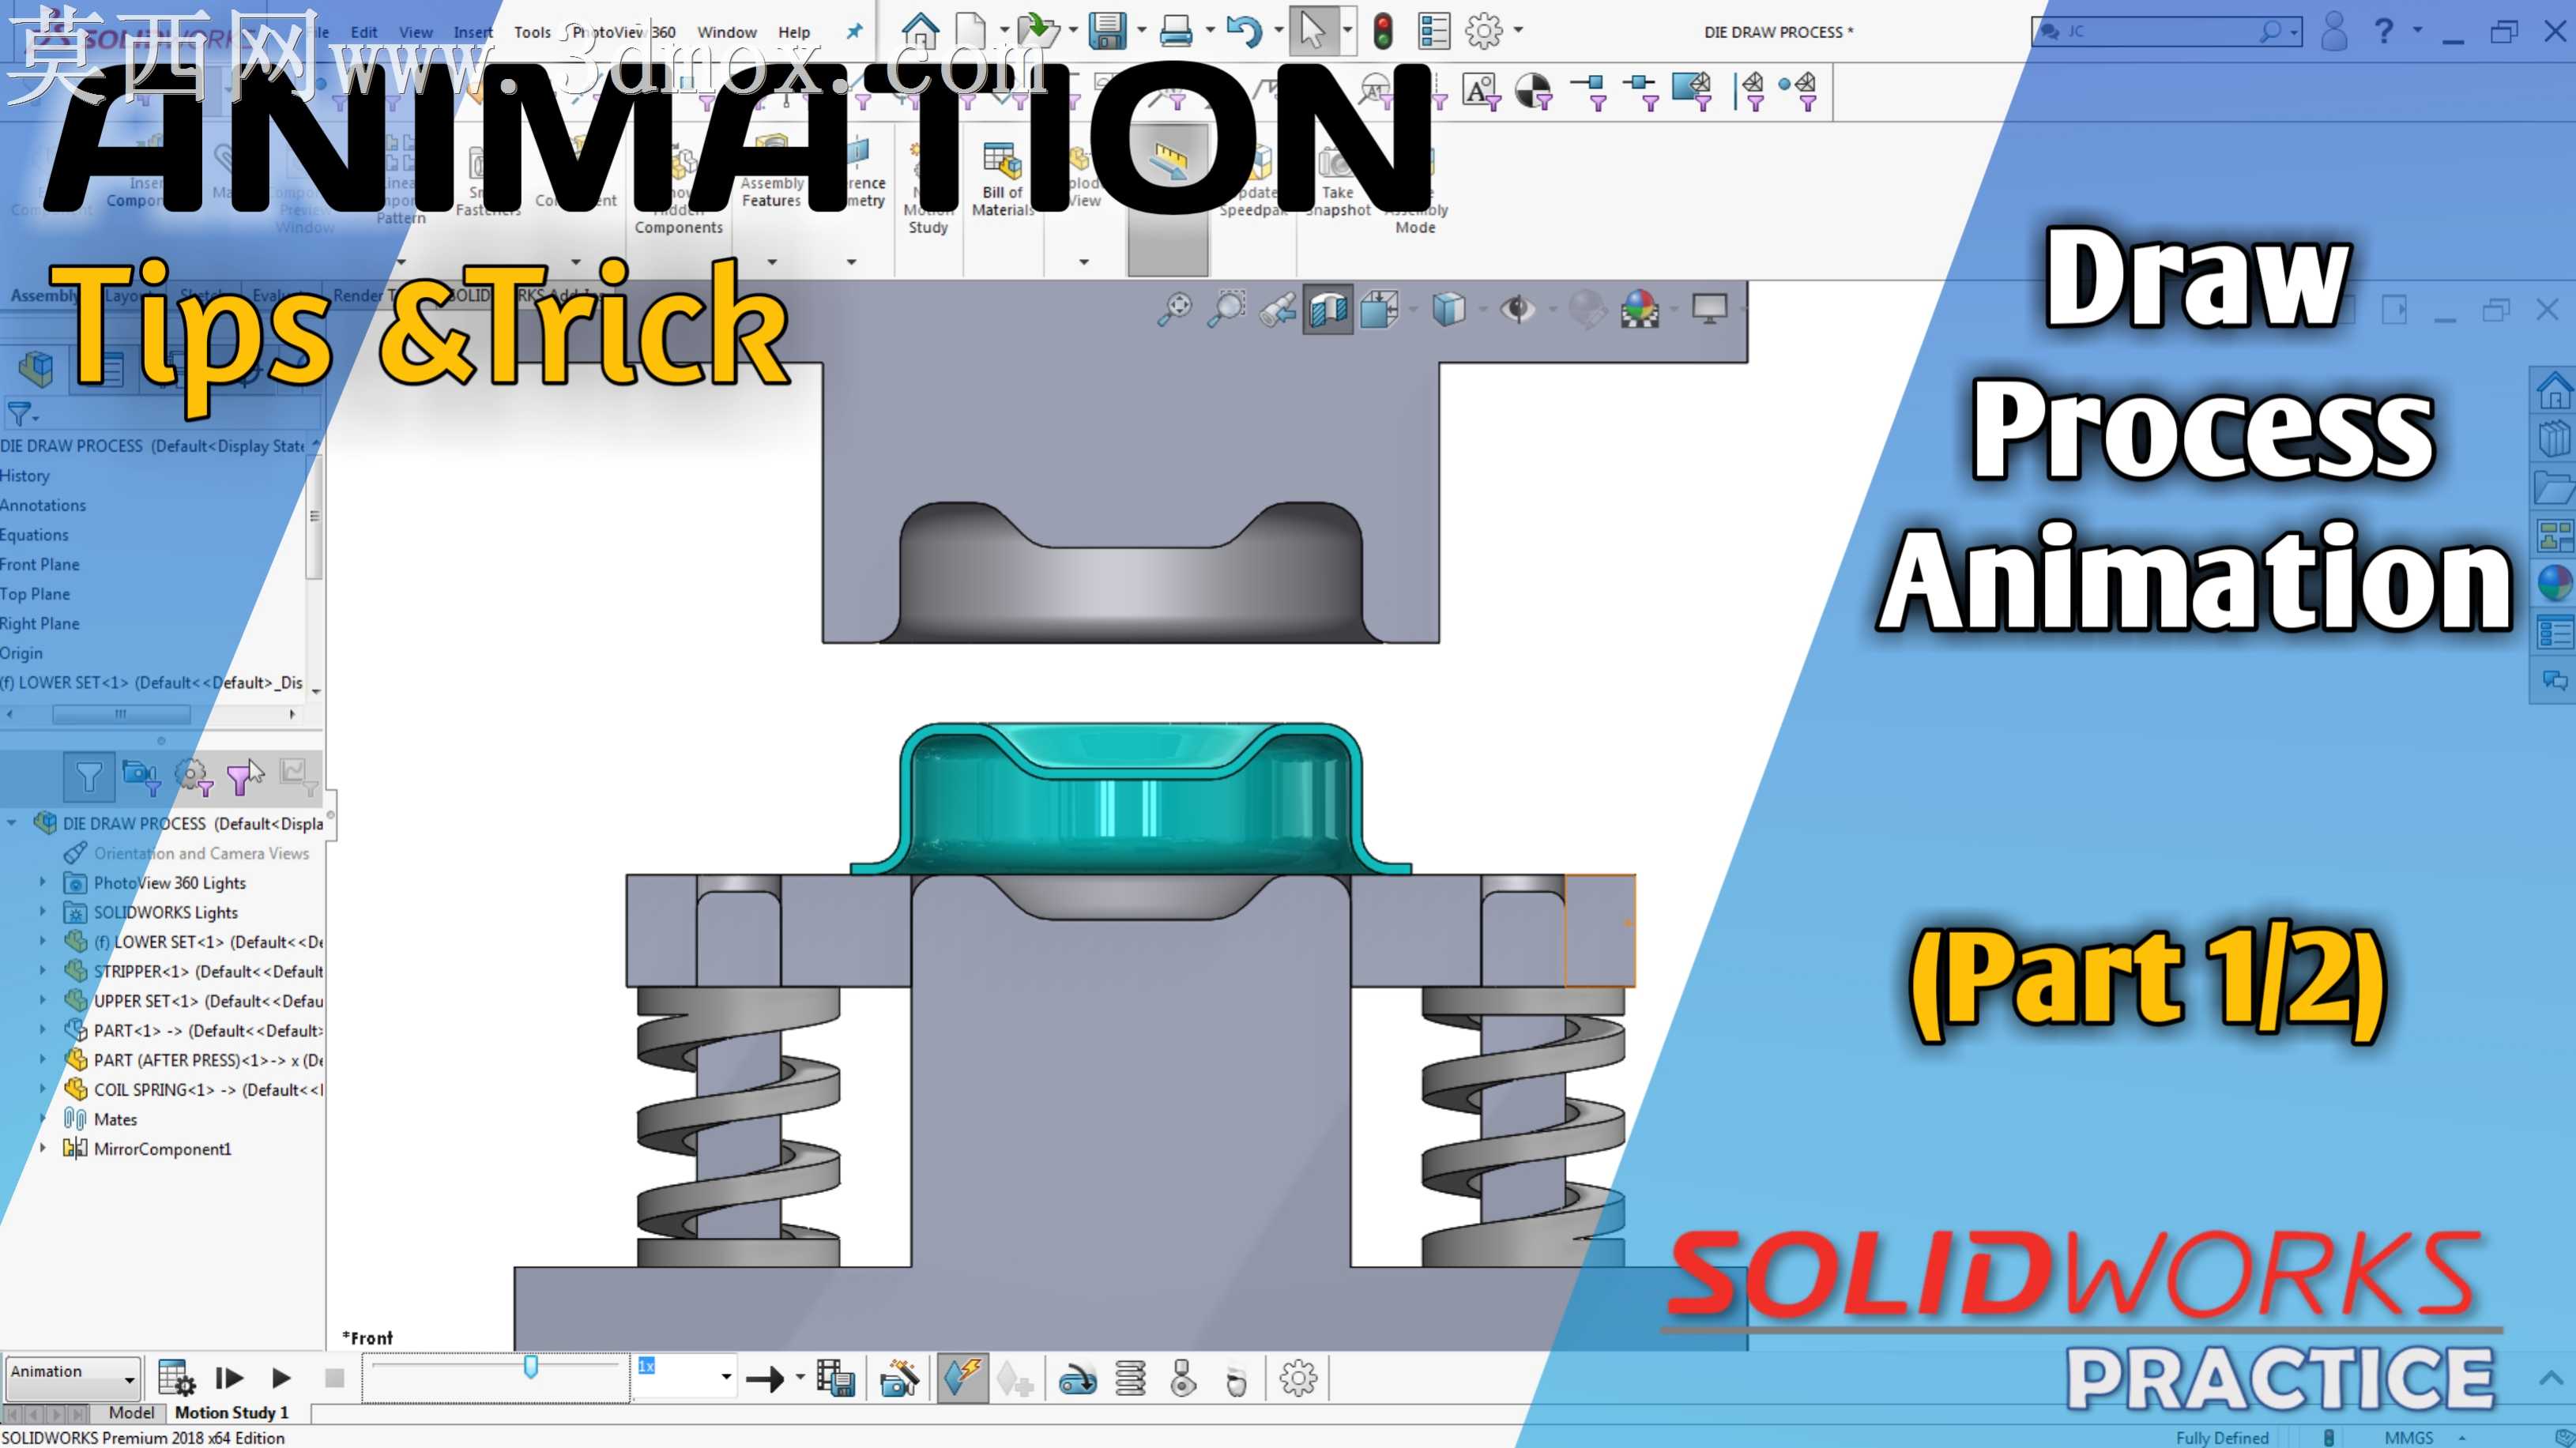
Task: Click Zoom to Area magnifier icon
Action: click(x=1226, y=309)
